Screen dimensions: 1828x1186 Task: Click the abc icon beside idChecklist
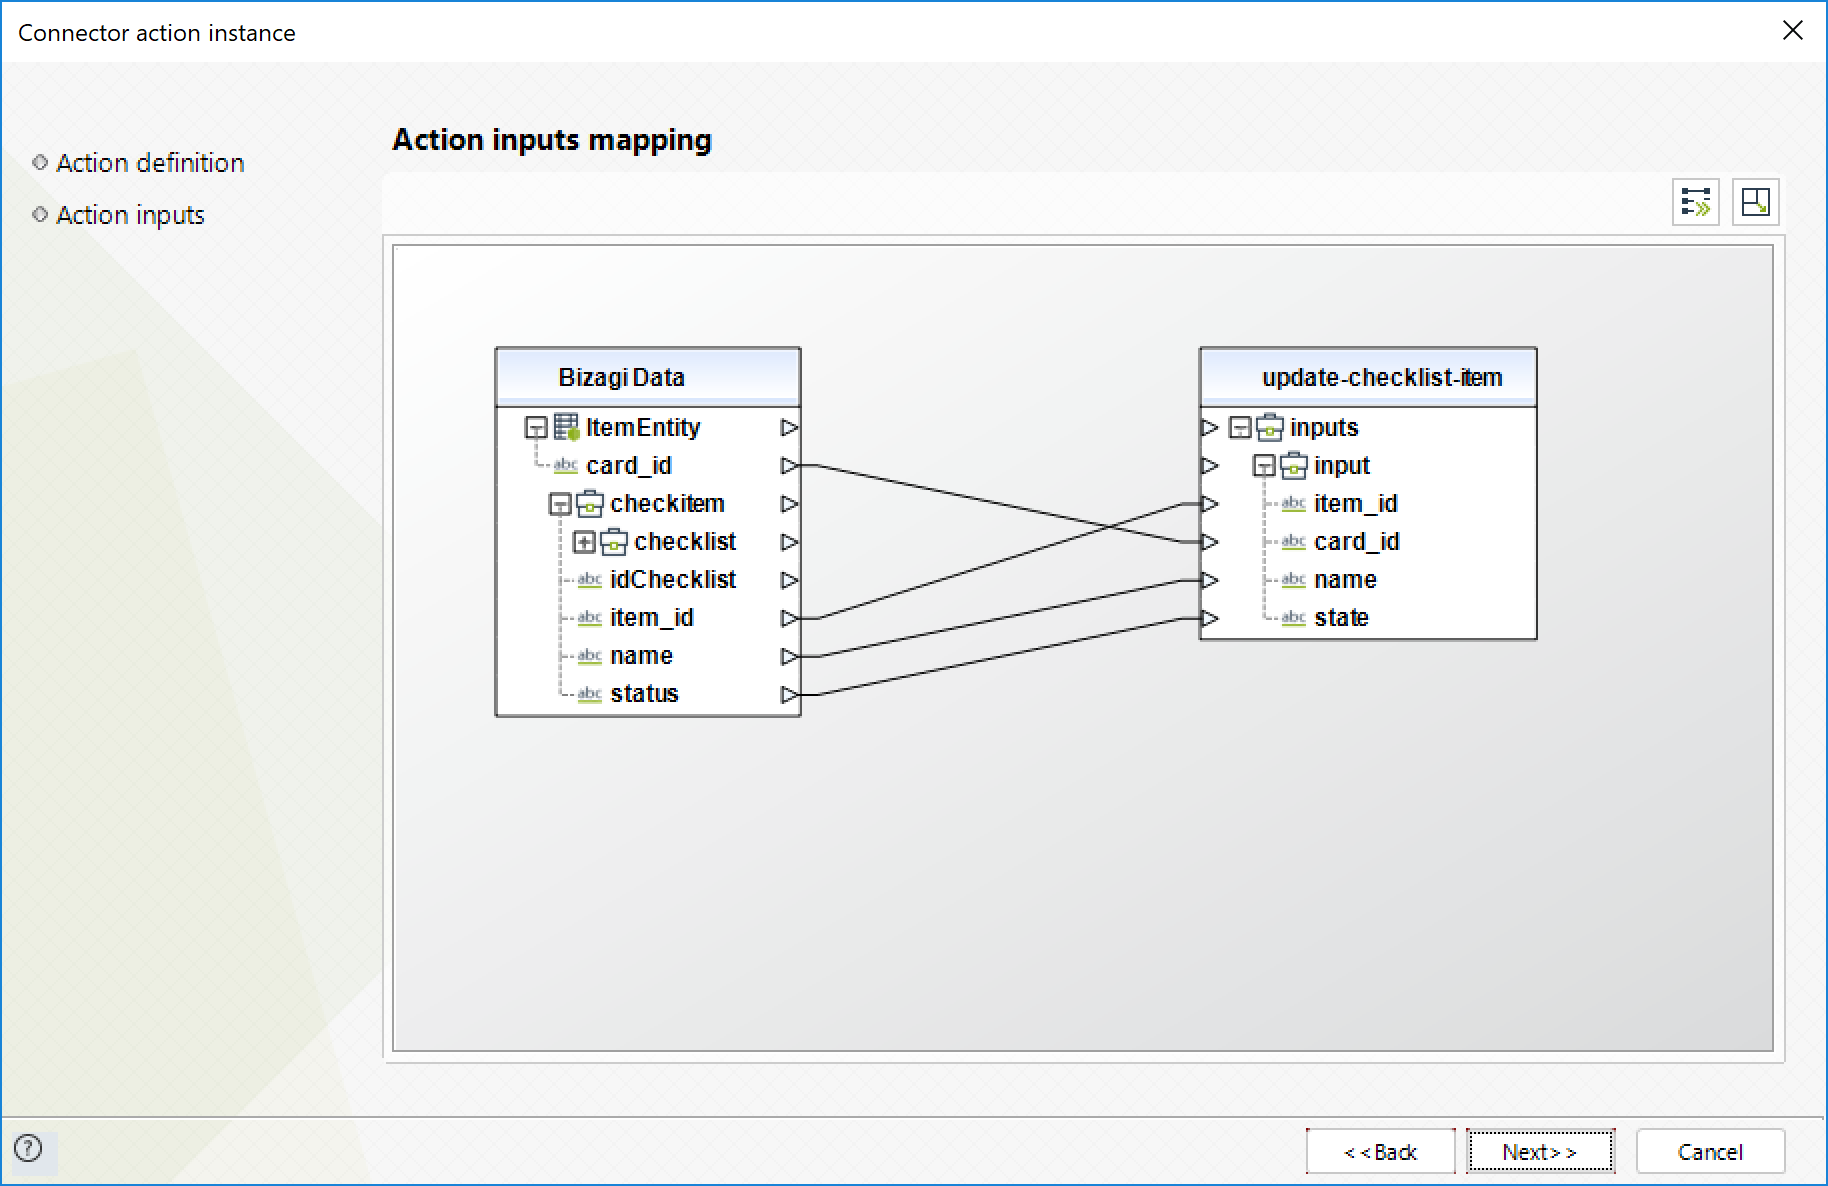coord(589,580)
